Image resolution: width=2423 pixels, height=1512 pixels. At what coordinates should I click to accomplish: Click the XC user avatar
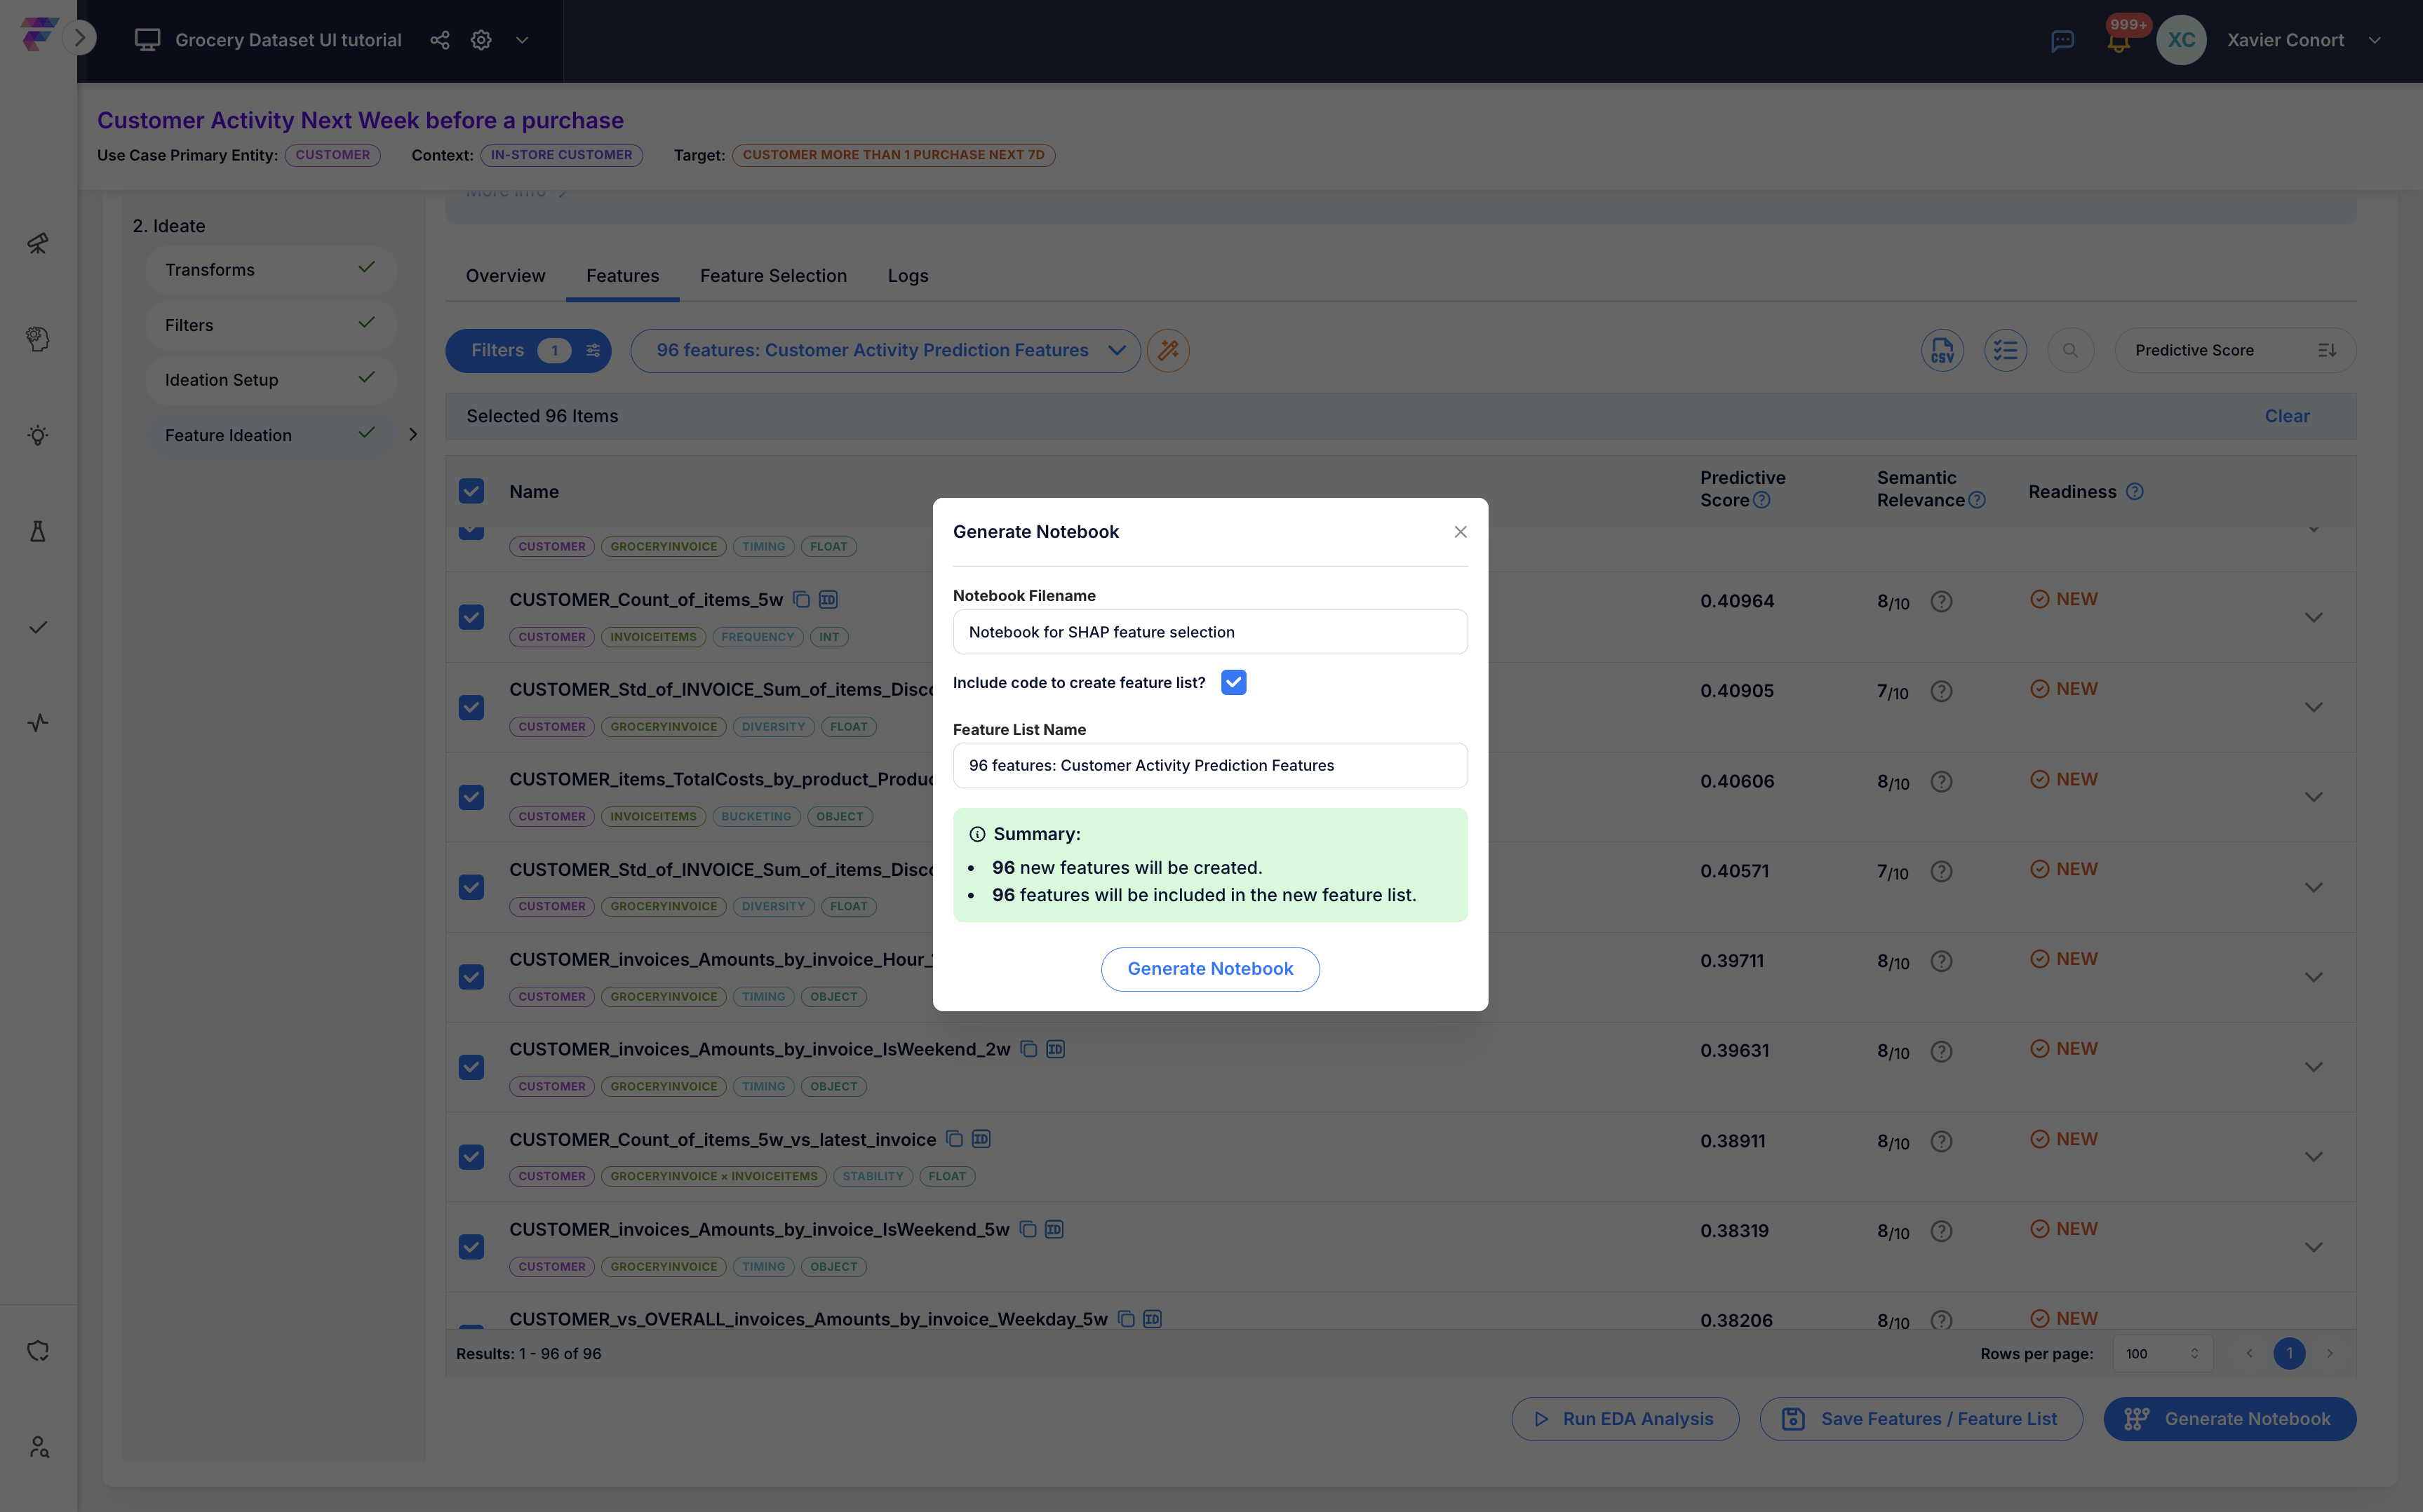click(x=2181, y=40)
